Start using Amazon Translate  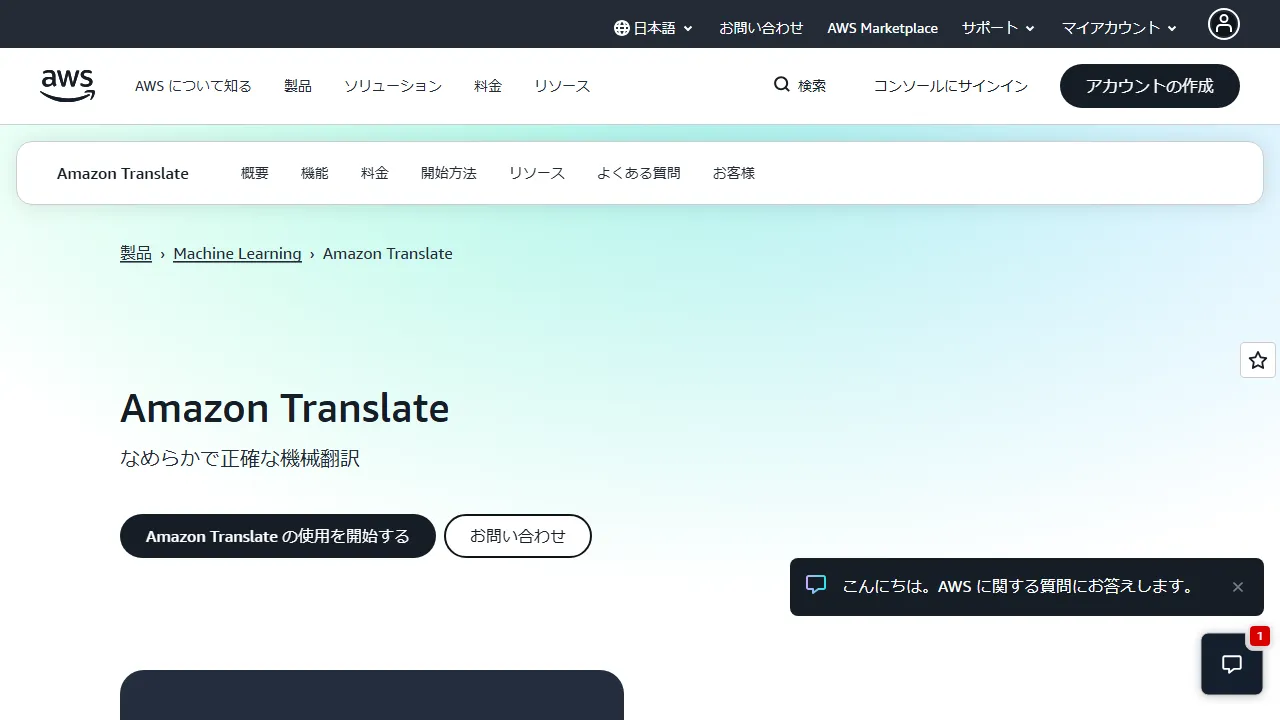pyautogui.click(x=277, y=536)
